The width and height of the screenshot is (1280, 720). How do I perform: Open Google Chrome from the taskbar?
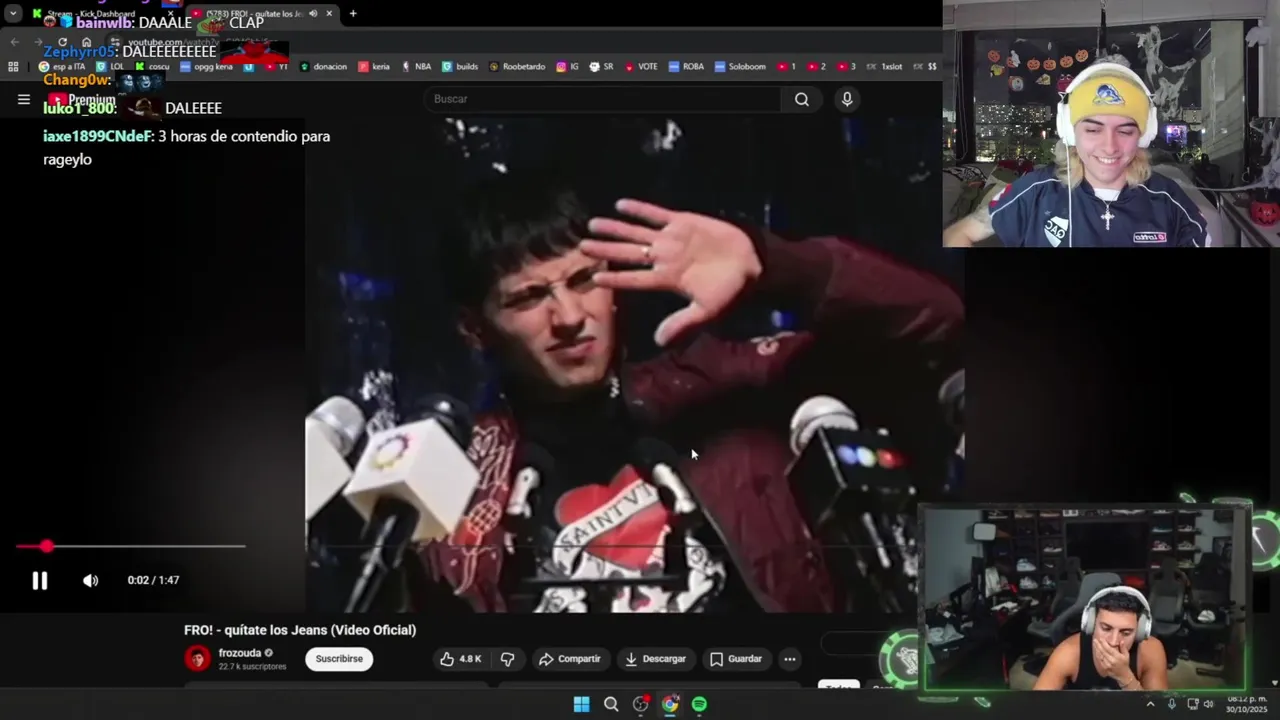click(670, 704)
